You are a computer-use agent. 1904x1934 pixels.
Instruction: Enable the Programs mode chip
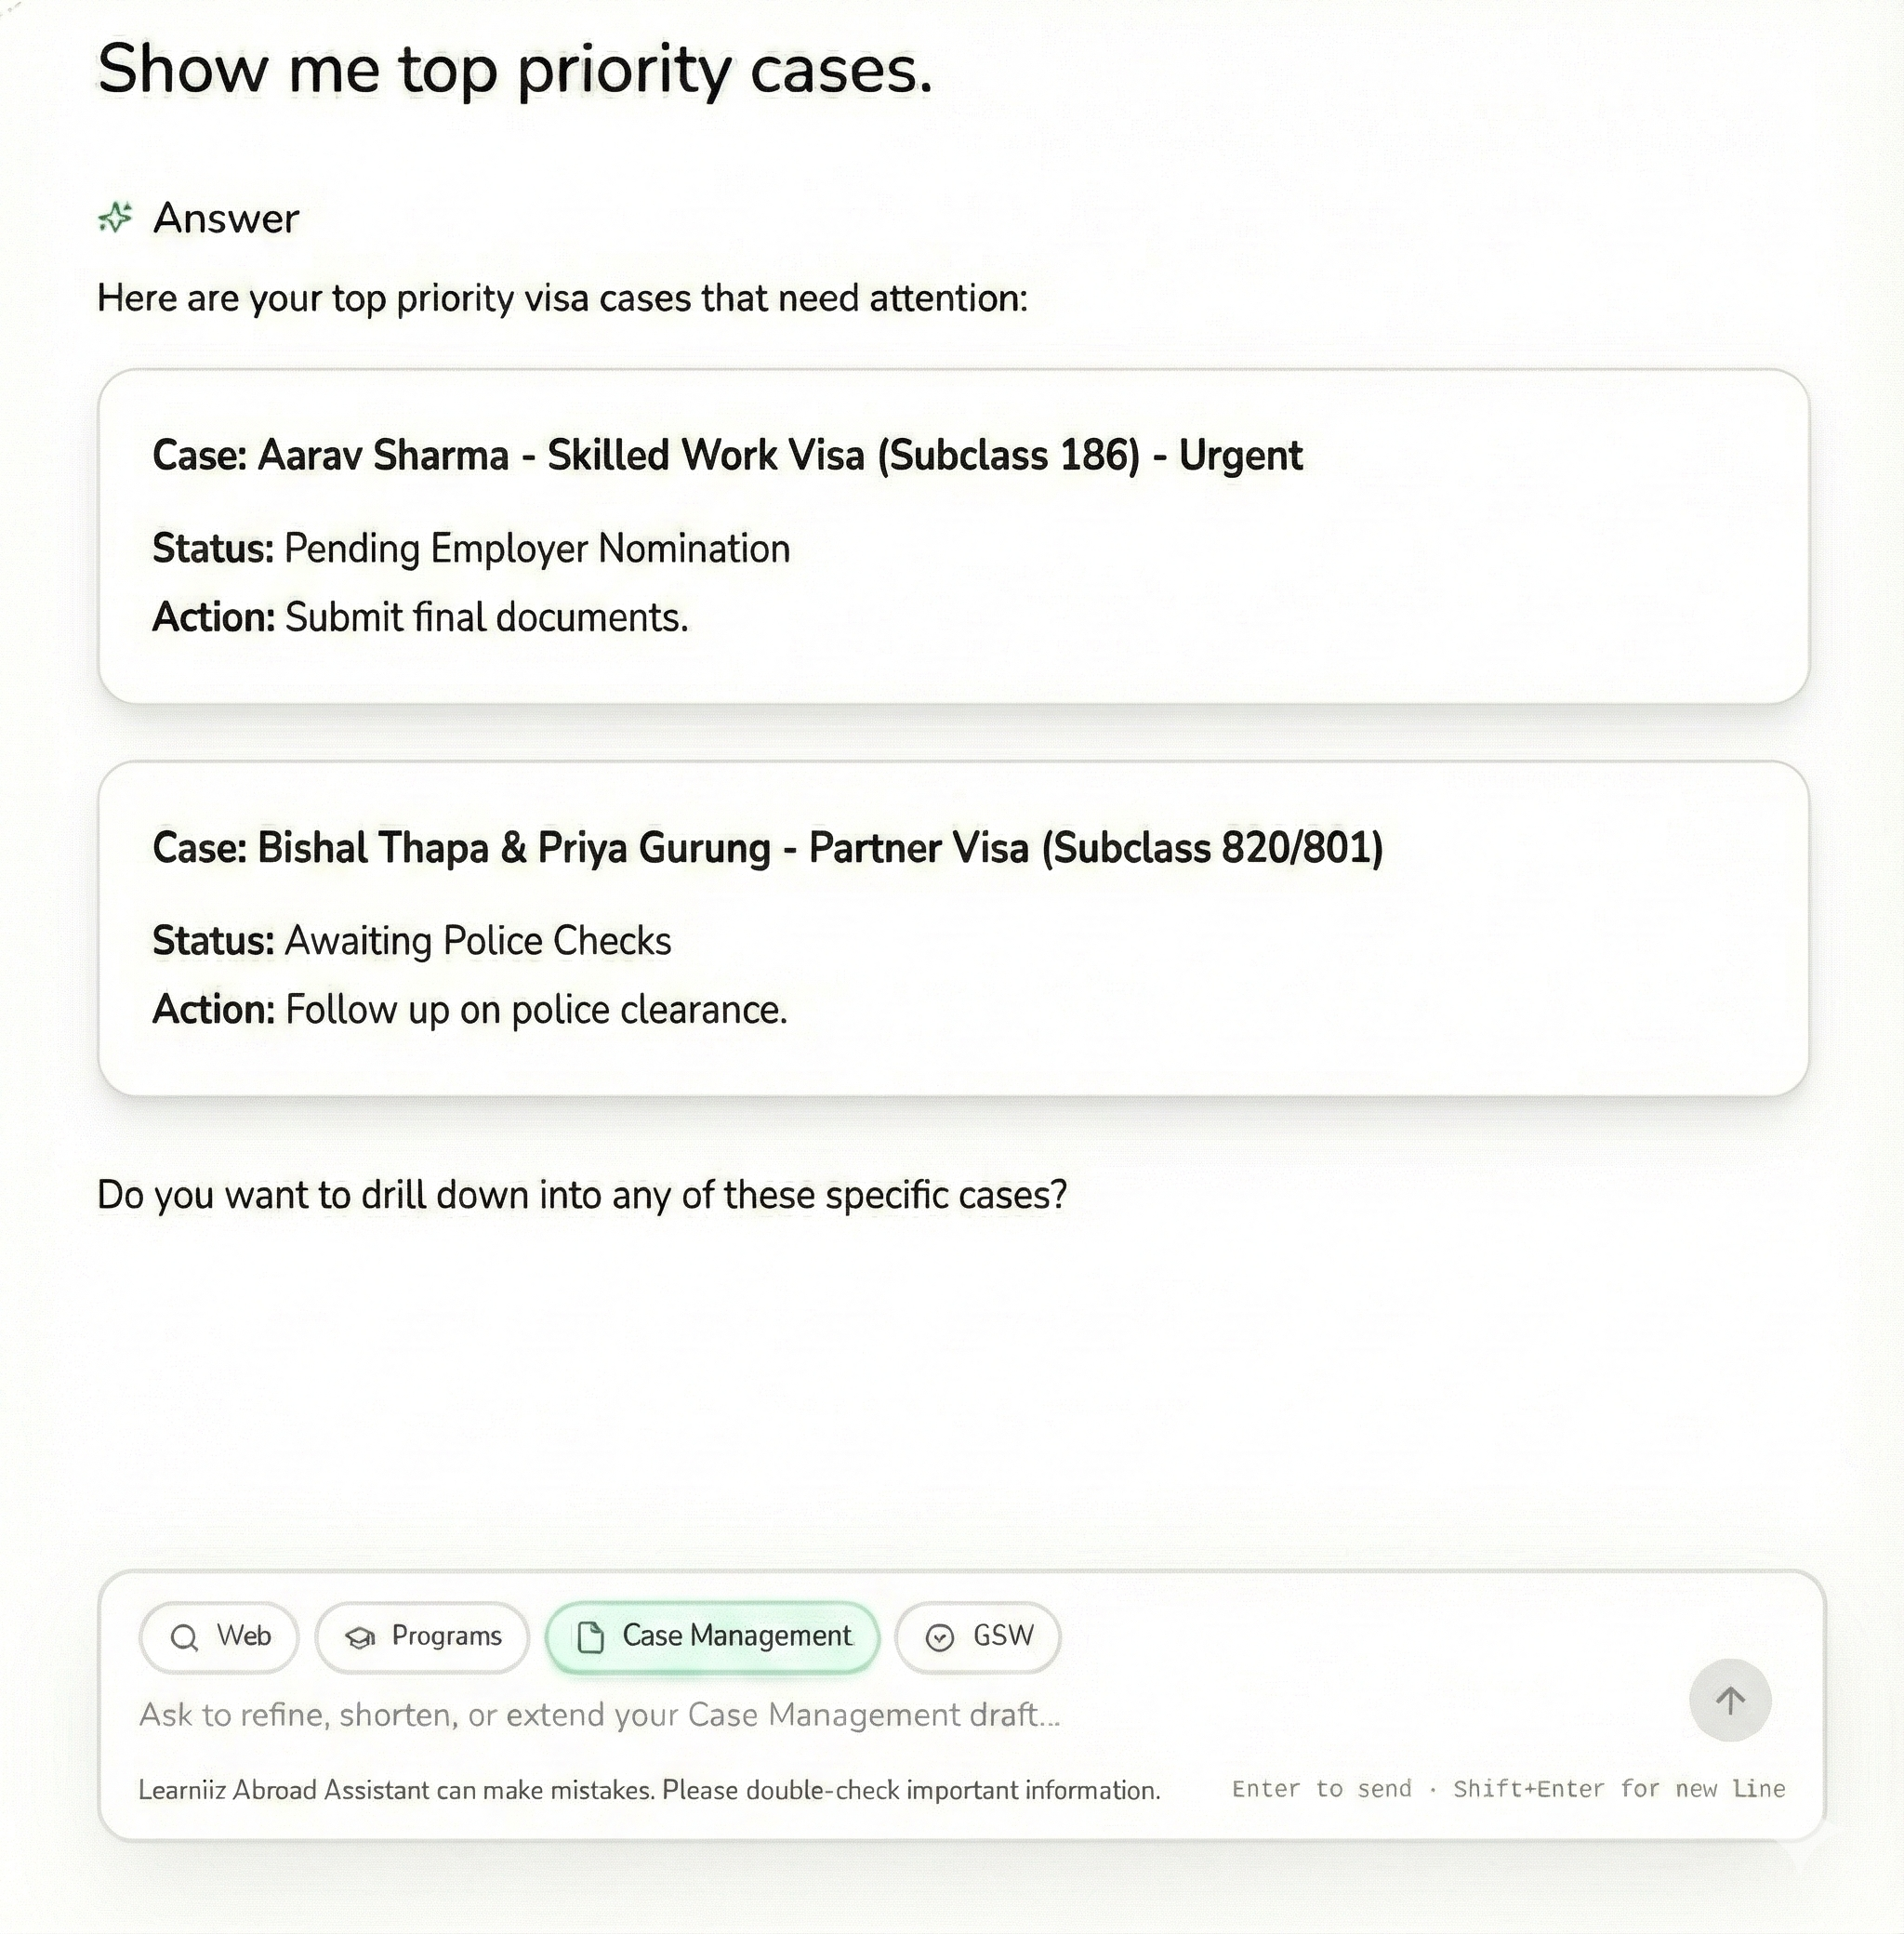422,1637
